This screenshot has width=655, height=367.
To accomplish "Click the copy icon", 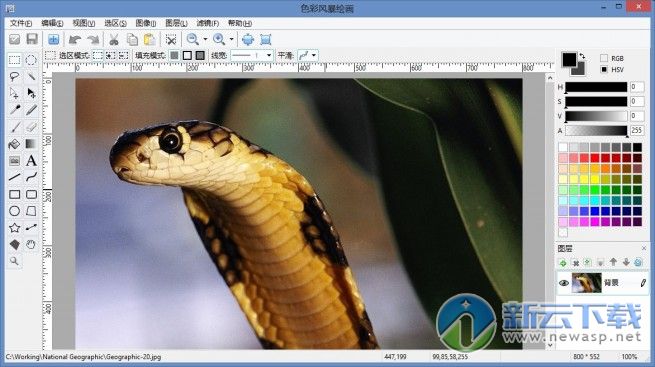I will coord(132,40).
